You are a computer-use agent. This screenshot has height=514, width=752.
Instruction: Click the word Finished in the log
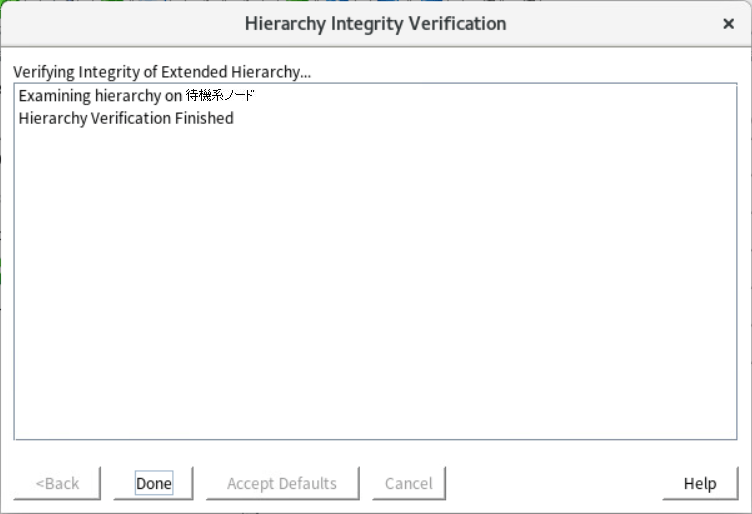[204, 118]
